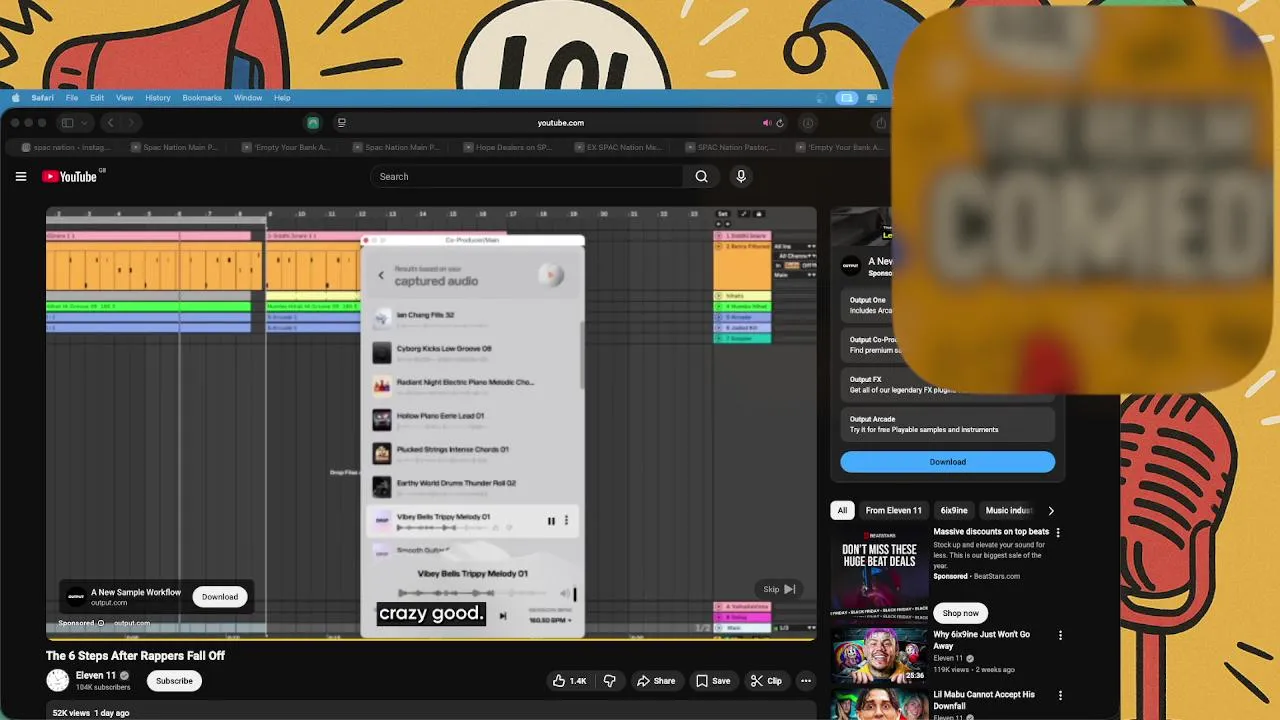Click the output.com advertiser logo on the ad overlay
The image size is (1280, 720).
76,596
